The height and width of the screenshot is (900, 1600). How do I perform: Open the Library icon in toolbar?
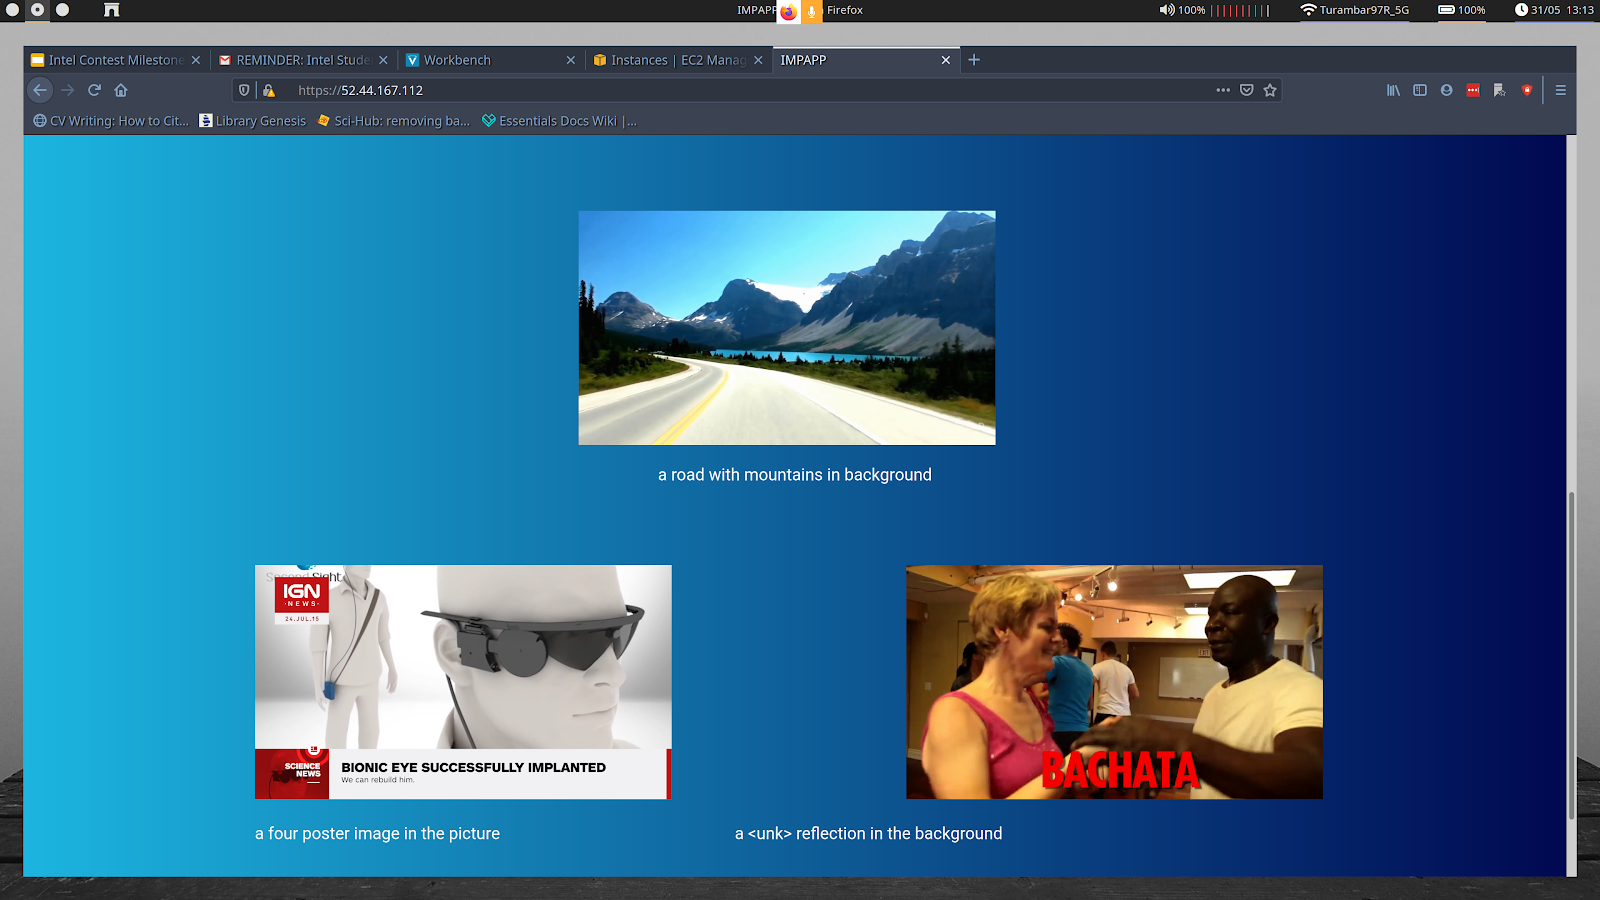coord(1393,90)
